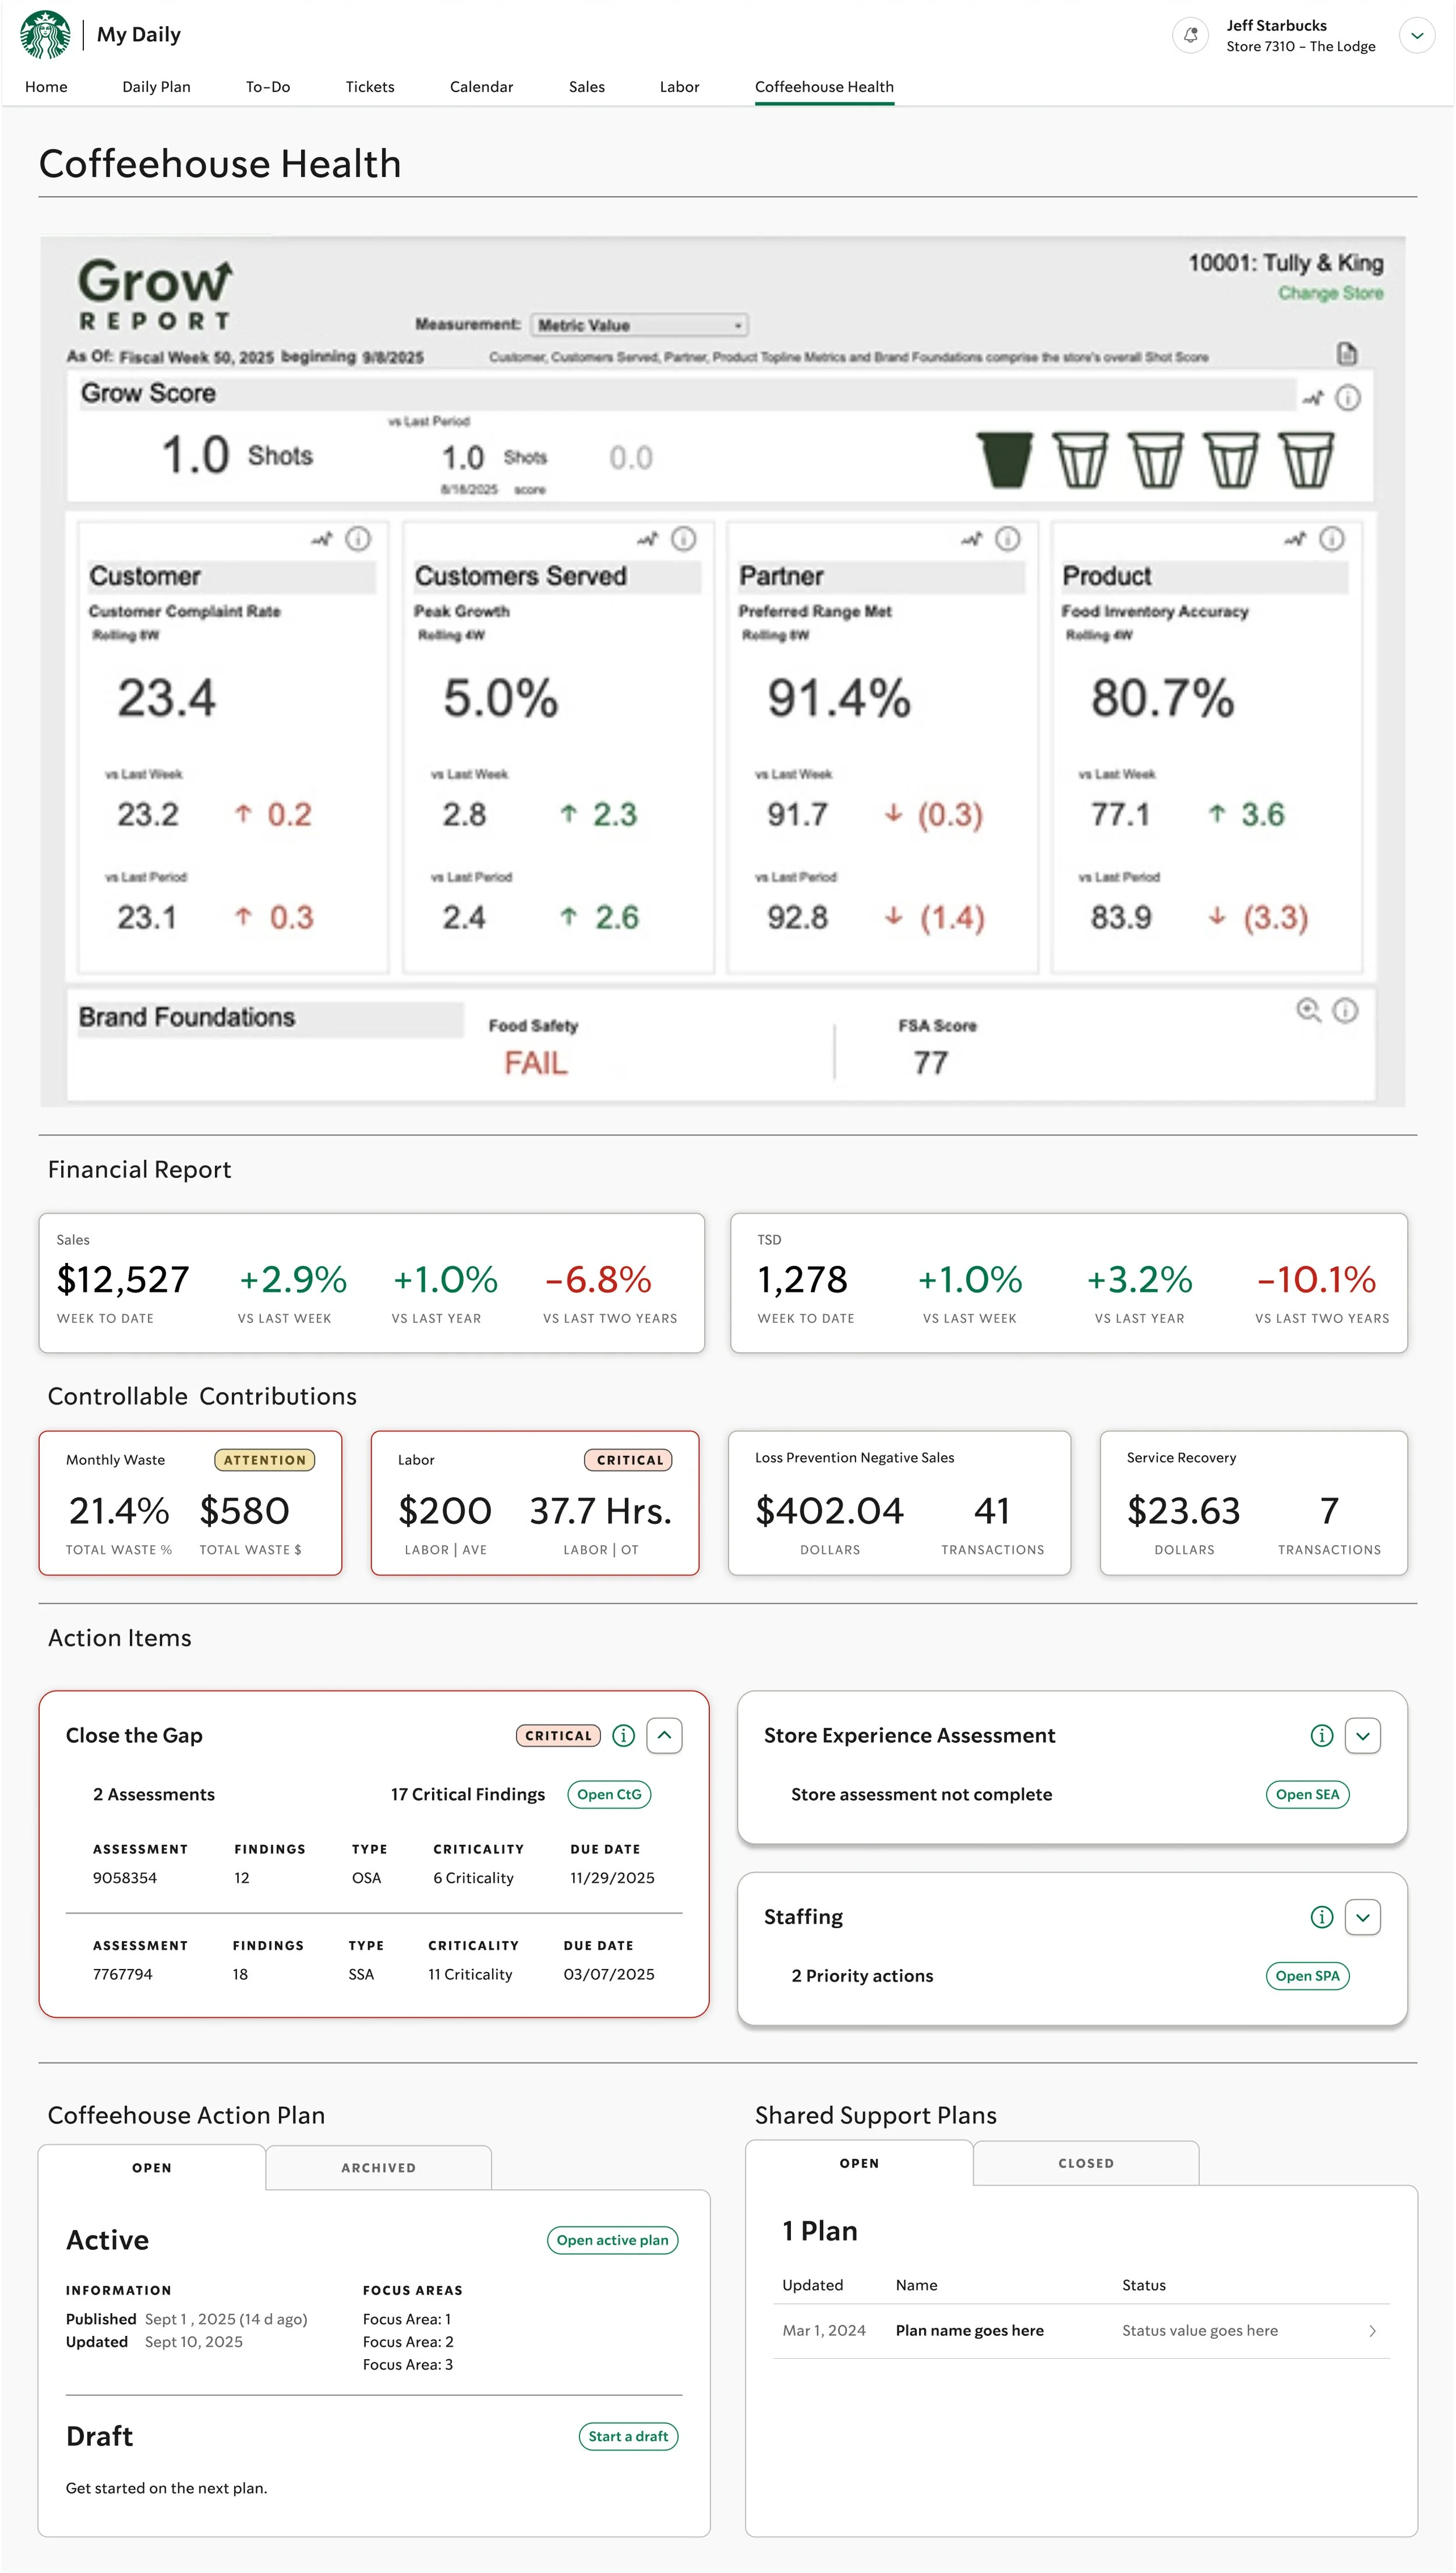Click the Grow Score info icon
This screenshot has width=1456, height=2573.
1348,398
